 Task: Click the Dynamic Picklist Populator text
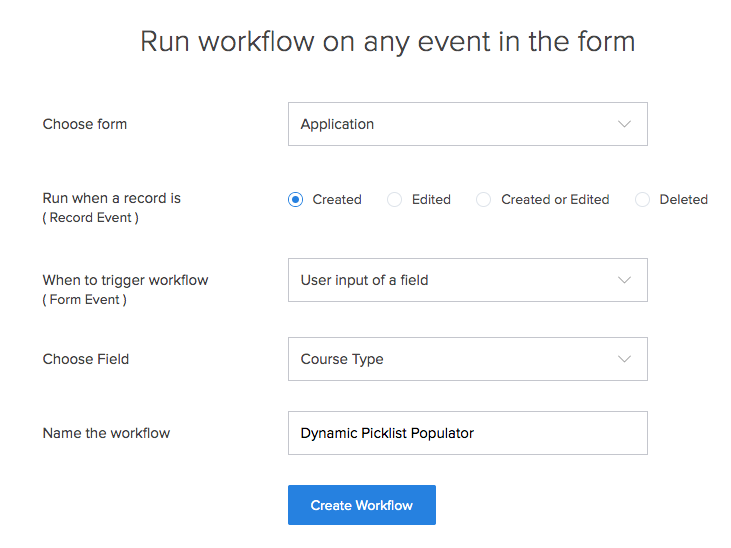coord(387,433)
